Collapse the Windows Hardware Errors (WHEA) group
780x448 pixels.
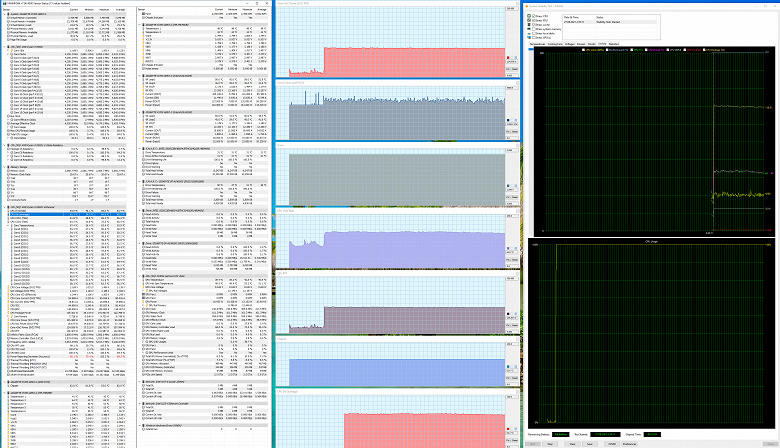(x=140, y=426)
